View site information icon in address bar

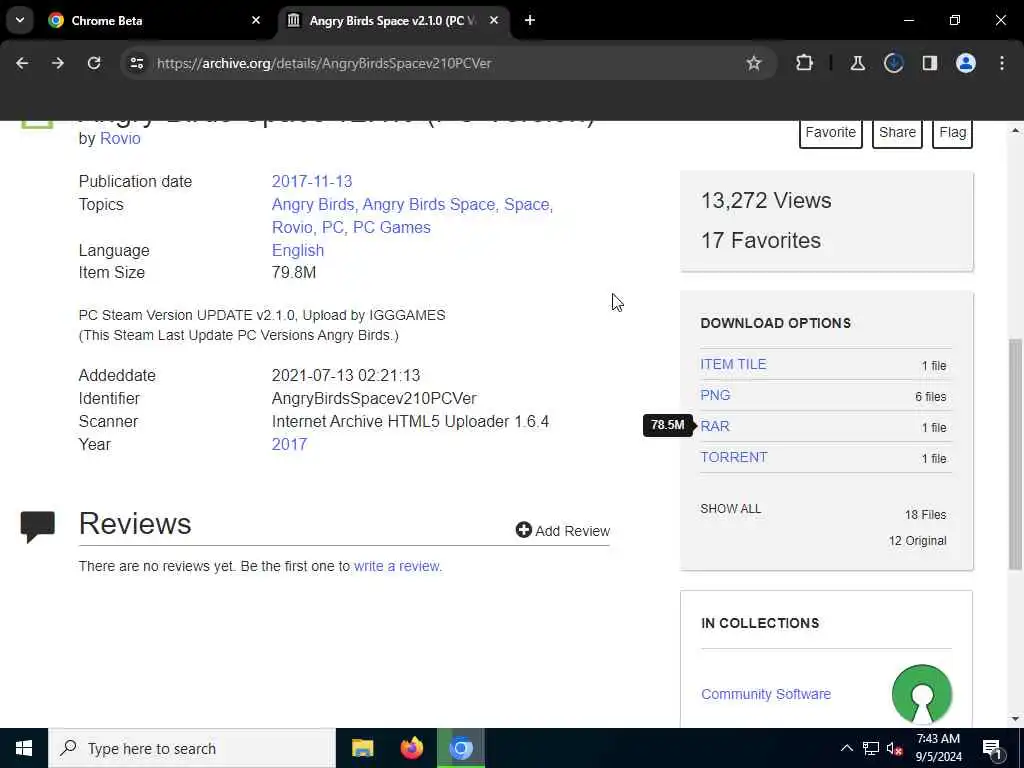pos(136,63)
